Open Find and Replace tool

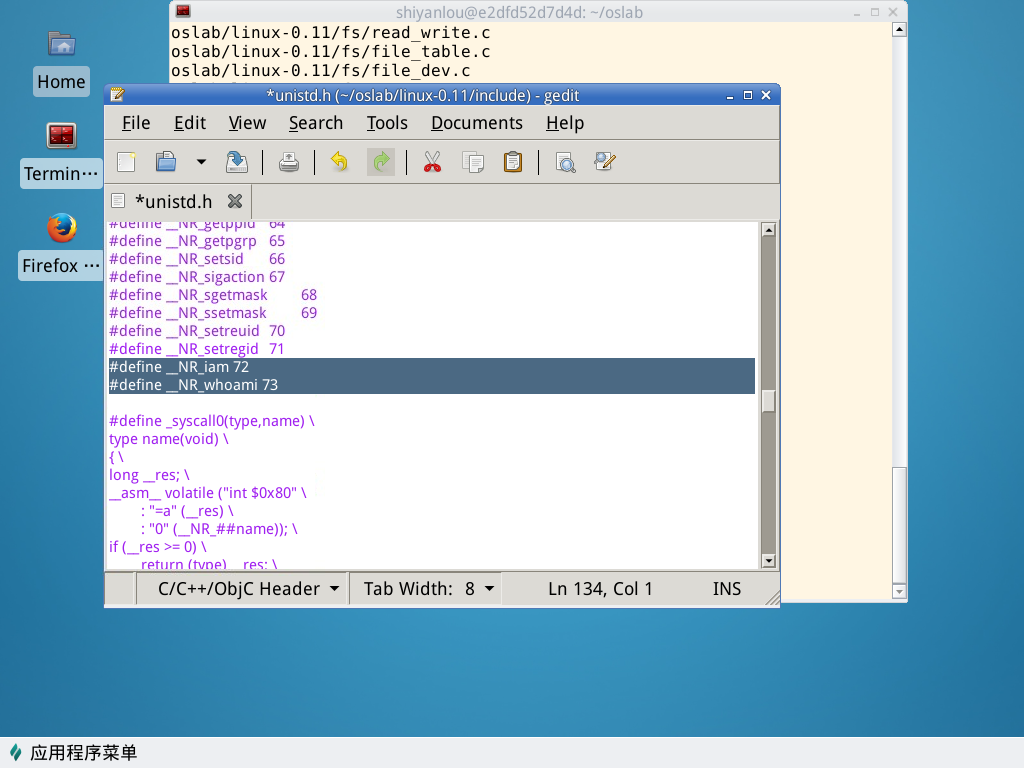pos(605,162)
